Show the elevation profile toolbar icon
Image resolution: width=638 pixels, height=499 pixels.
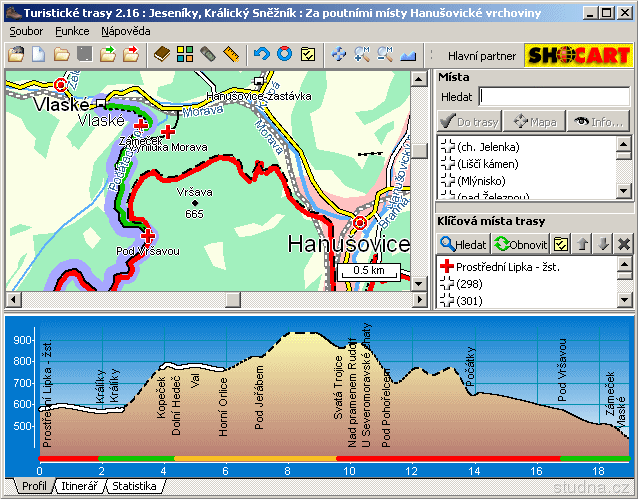point(408,54)
